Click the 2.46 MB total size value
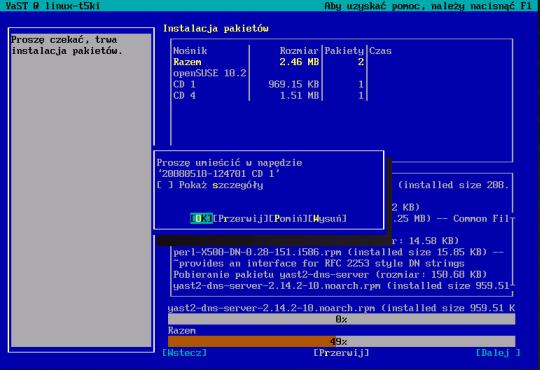 [299, 62]
